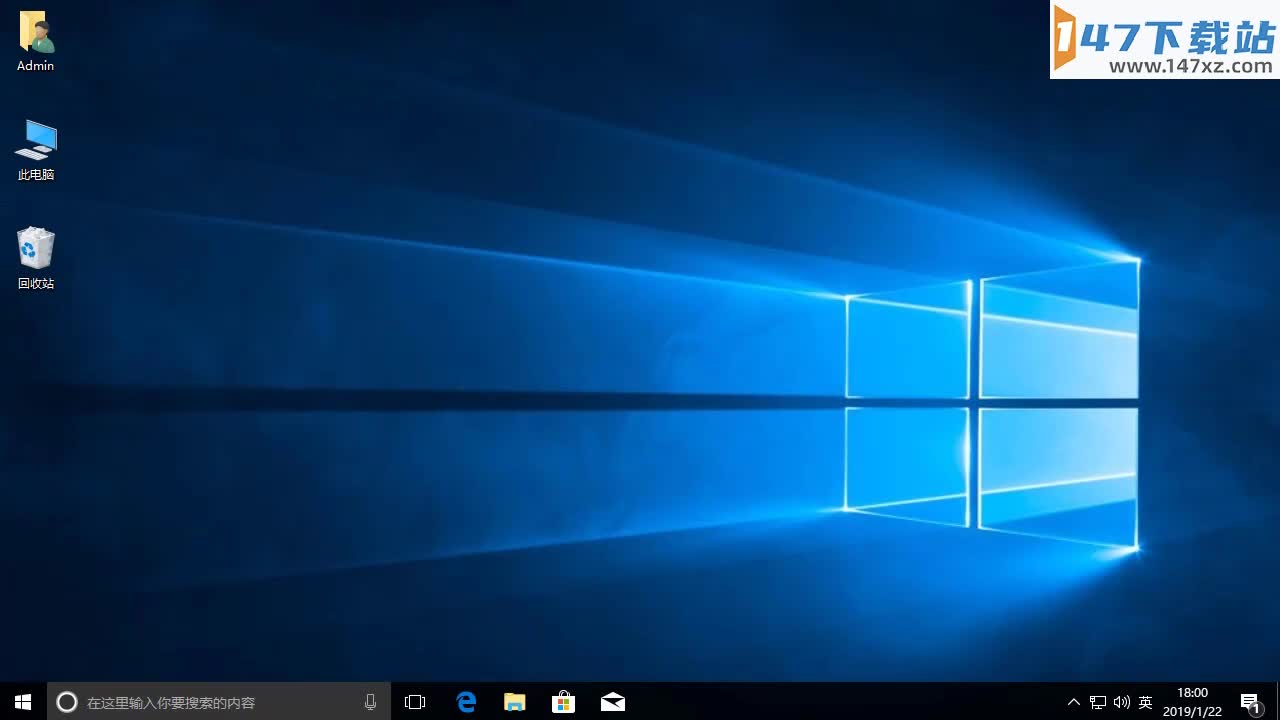Screen dimensions: 1280x720
Task: Select the Admin folder desktop icon
Action: 36,42
